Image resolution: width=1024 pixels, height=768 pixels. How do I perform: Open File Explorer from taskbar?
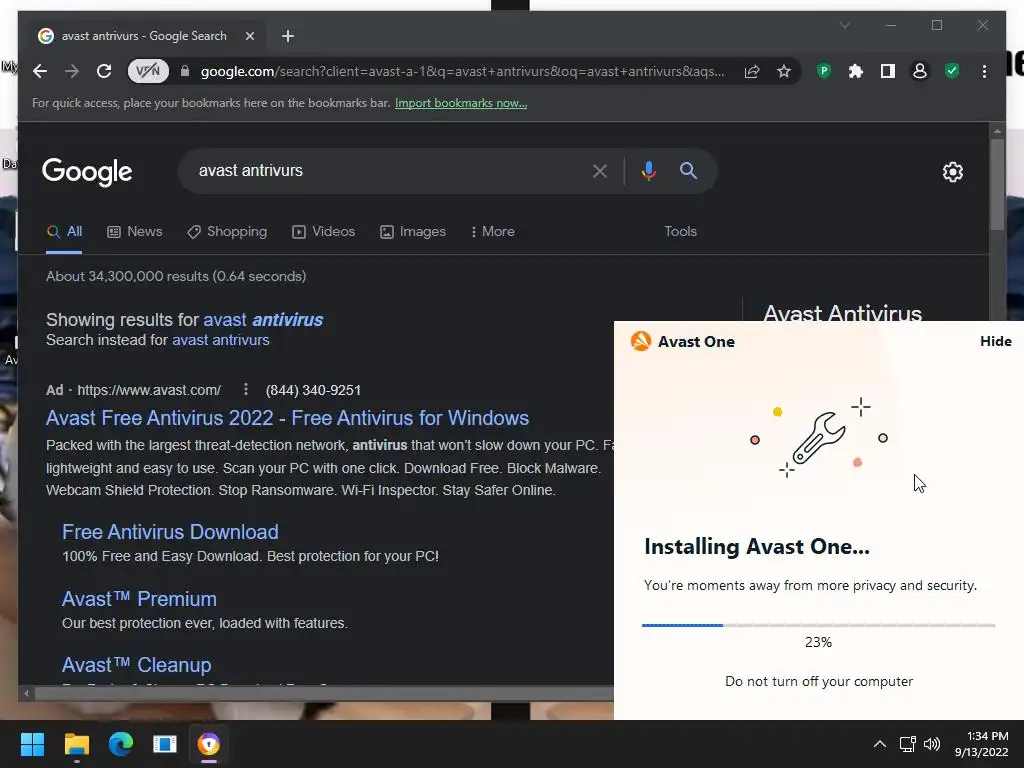[x=76, y=744]
